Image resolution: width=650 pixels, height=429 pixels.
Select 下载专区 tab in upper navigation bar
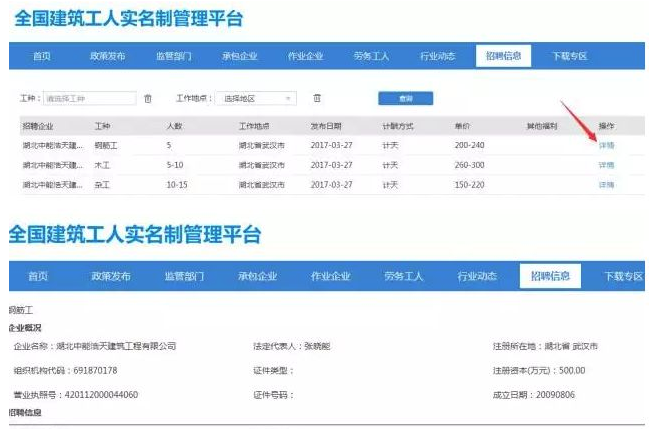569,56
